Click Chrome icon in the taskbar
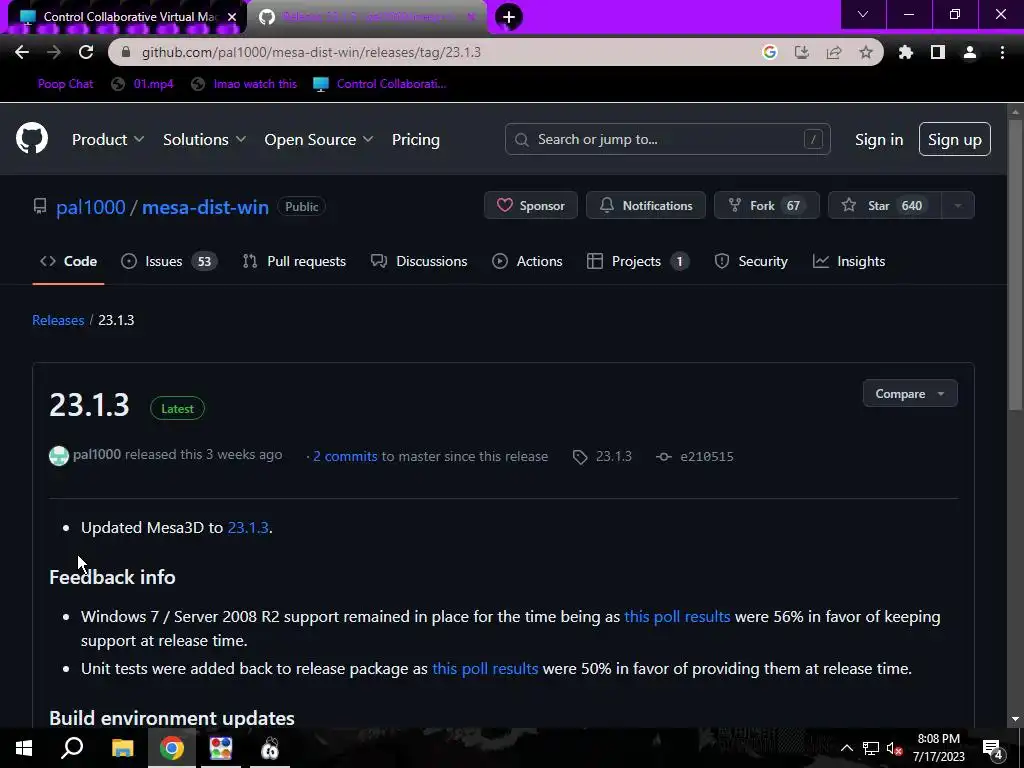 coord(172,748)
